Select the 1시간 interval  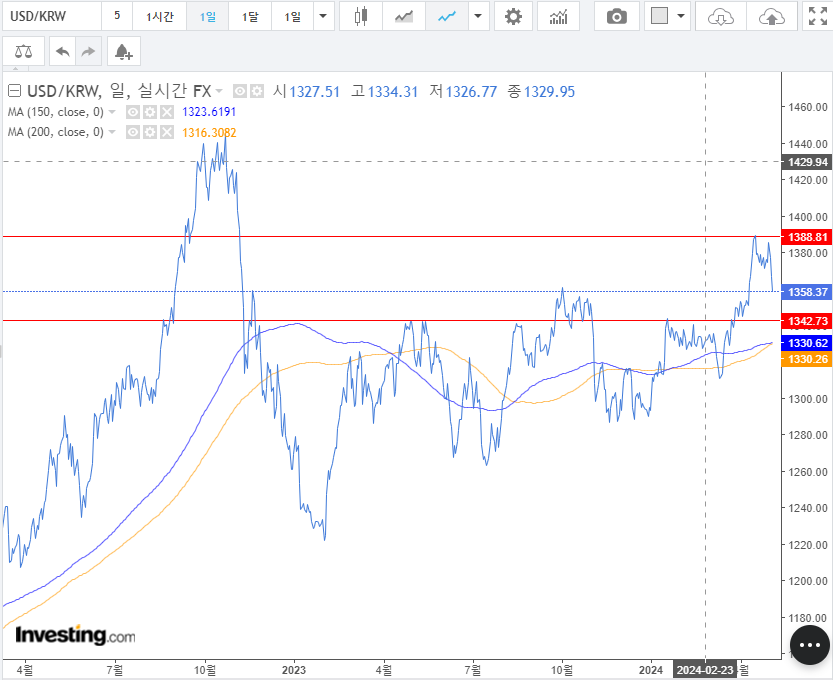[x=159, y=16]
